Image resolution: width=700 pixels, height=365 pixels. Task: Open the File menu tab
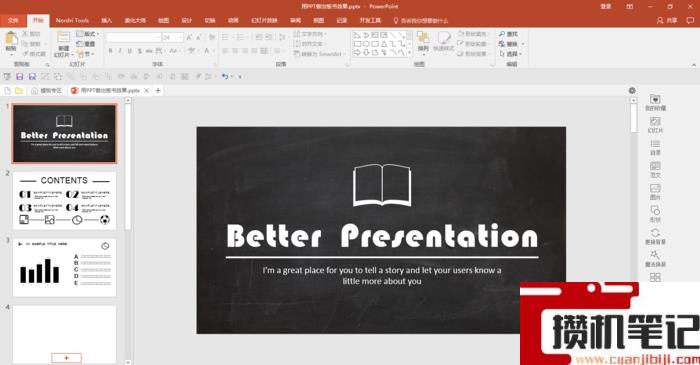coord(13,21)
